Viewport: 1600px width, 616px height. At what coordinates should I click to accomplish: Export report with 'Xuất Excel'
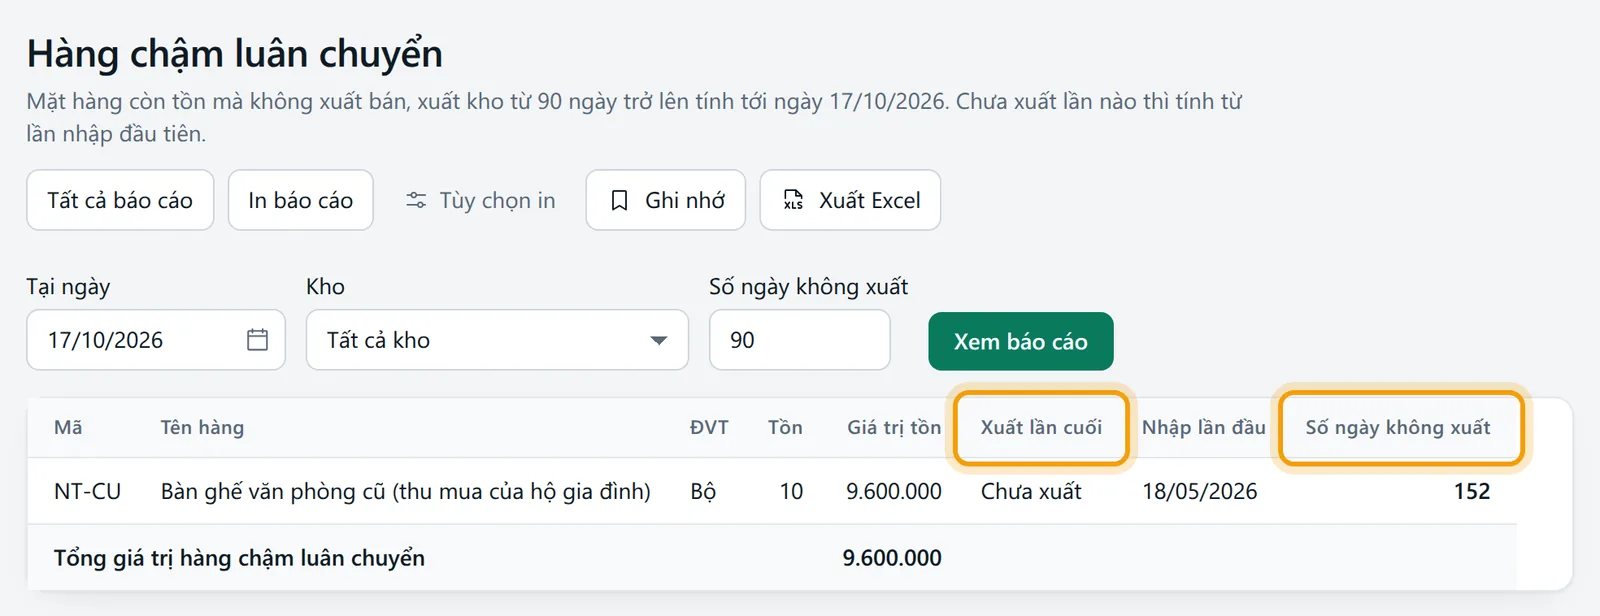point(850,200)
